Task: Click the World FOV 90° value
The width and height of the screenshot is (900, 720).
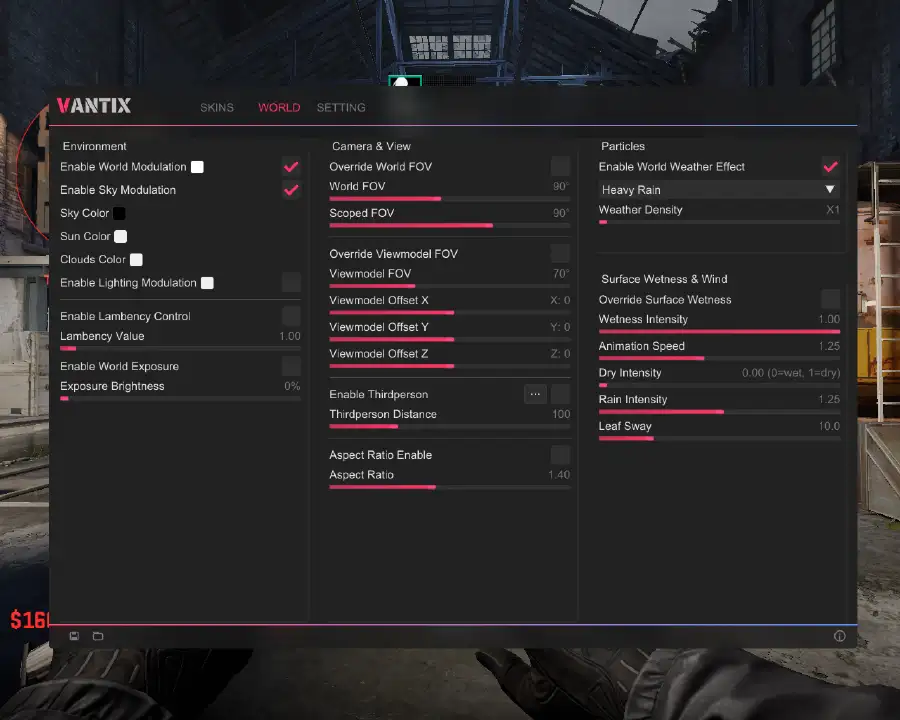Action: tap(561, 187)
